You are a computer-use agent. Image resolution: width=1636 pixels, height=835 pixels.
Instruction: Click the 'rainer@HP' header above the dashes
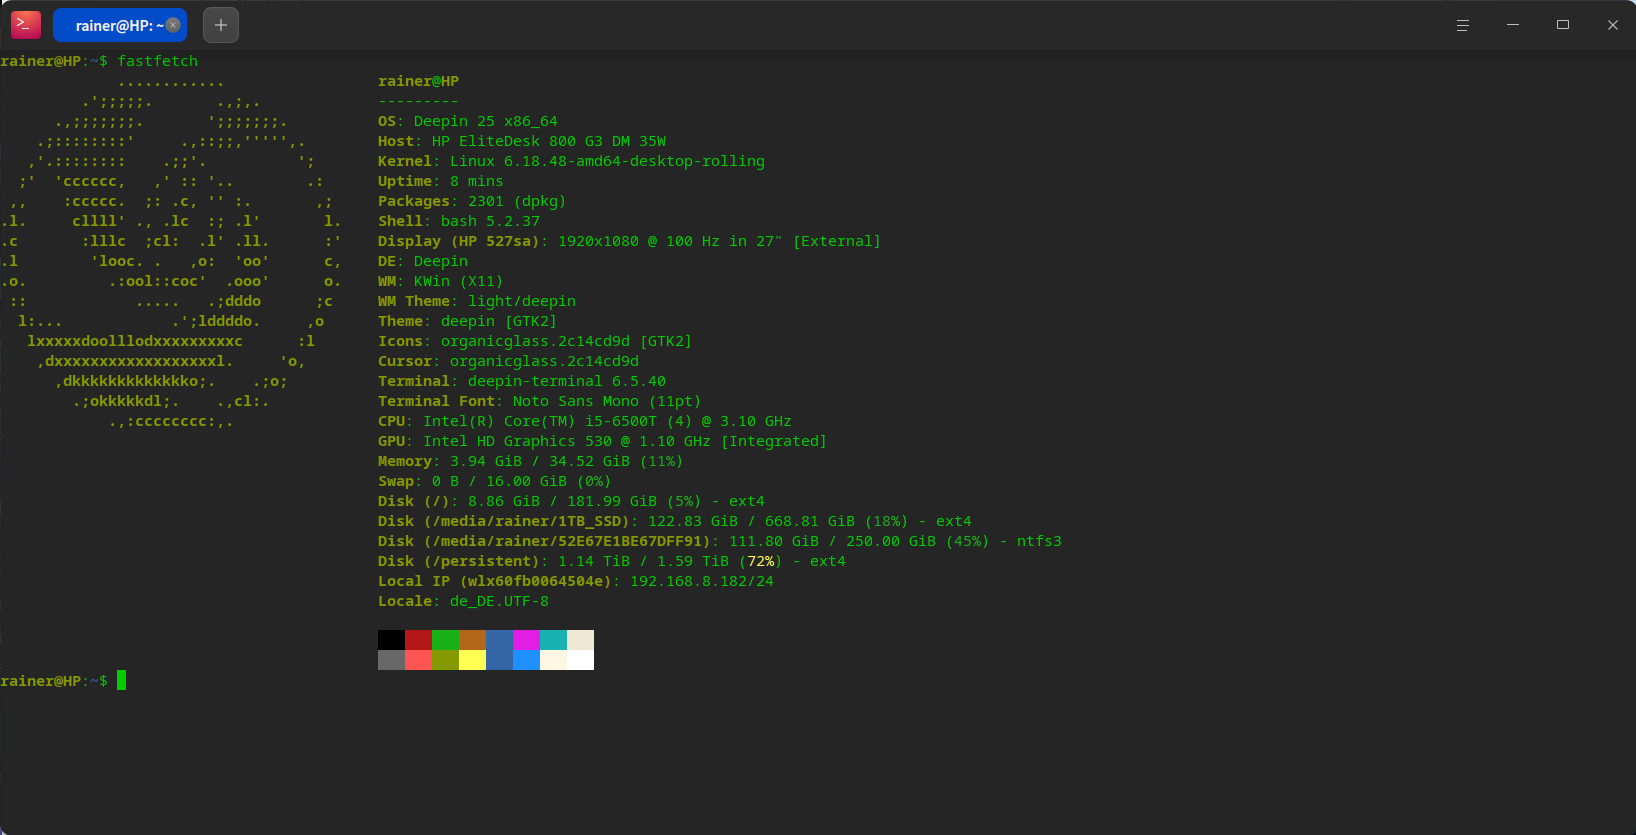pos(418,81)
